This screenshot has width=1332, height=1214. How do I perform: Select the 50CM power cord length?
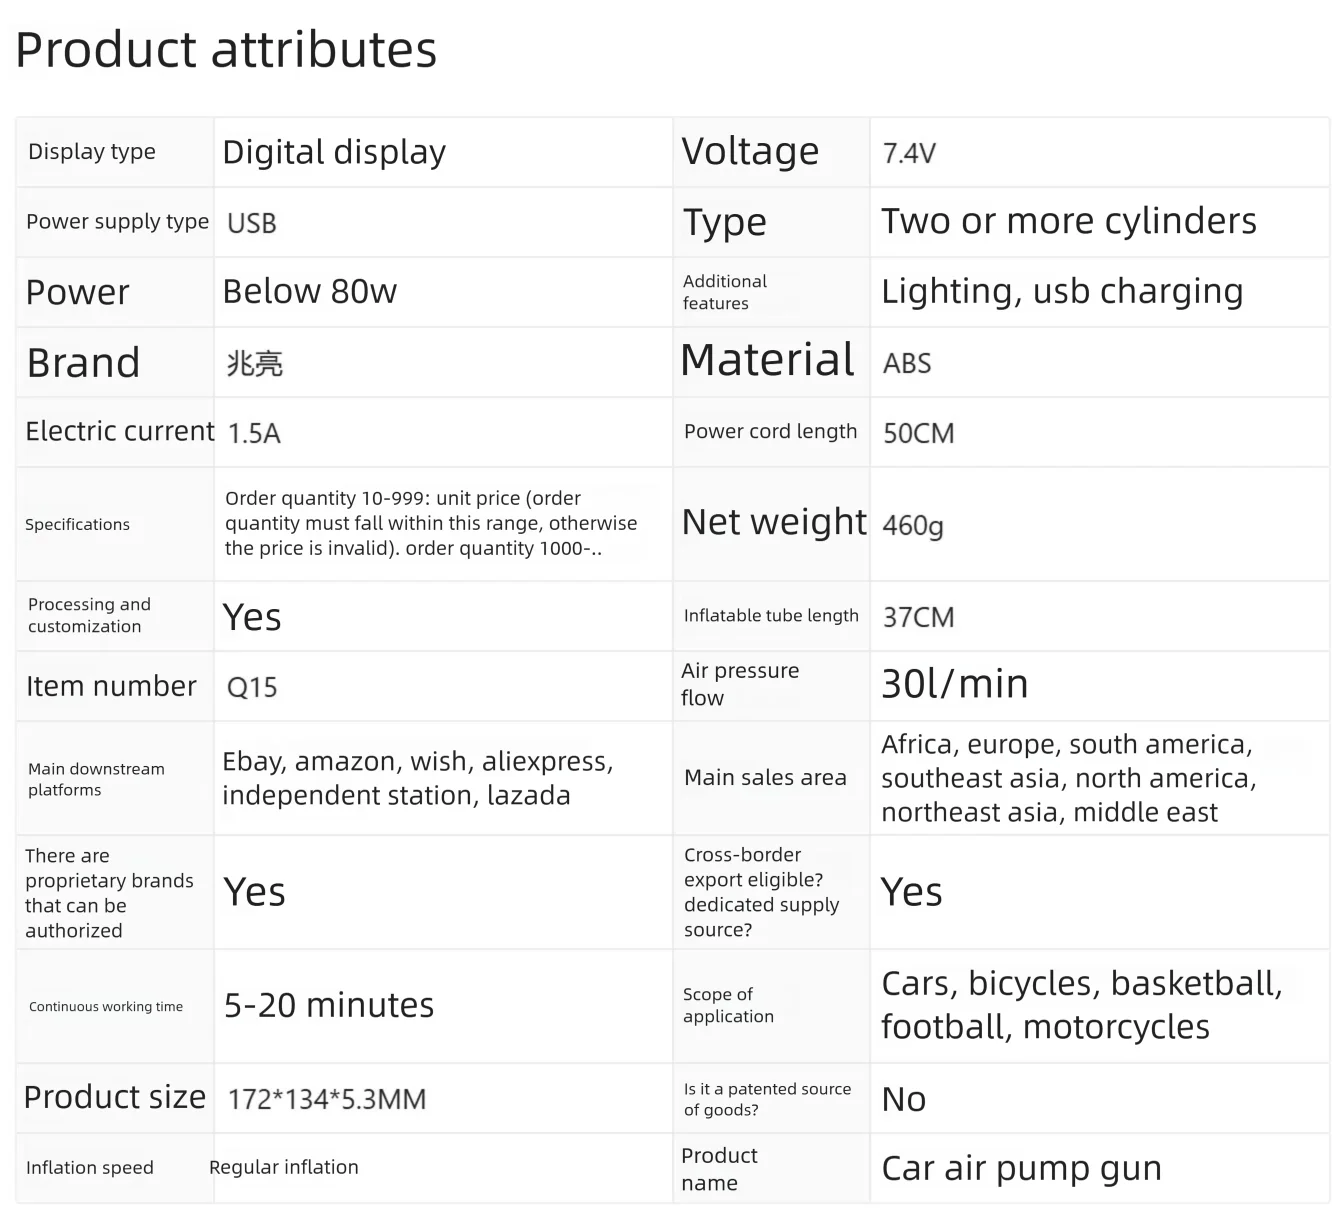[x=918, y=433]
